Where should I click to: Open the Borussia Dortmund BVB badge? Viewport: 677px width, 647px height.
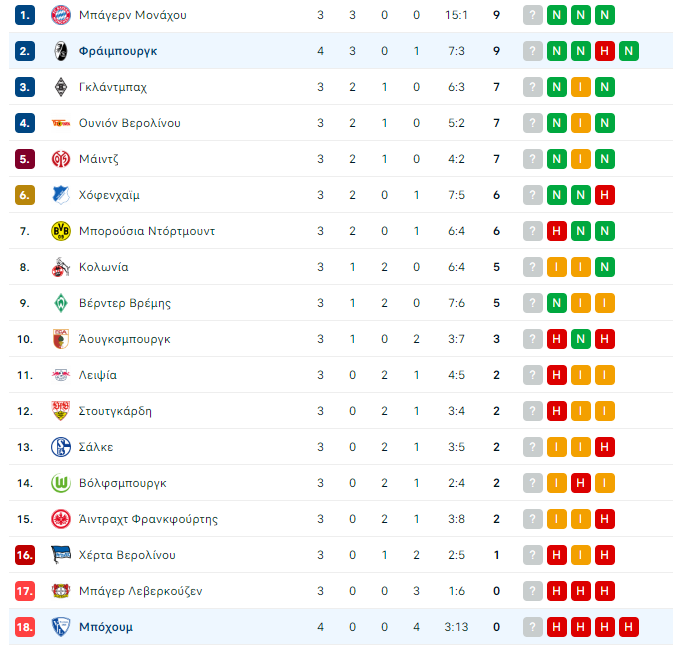click(60, 231)
